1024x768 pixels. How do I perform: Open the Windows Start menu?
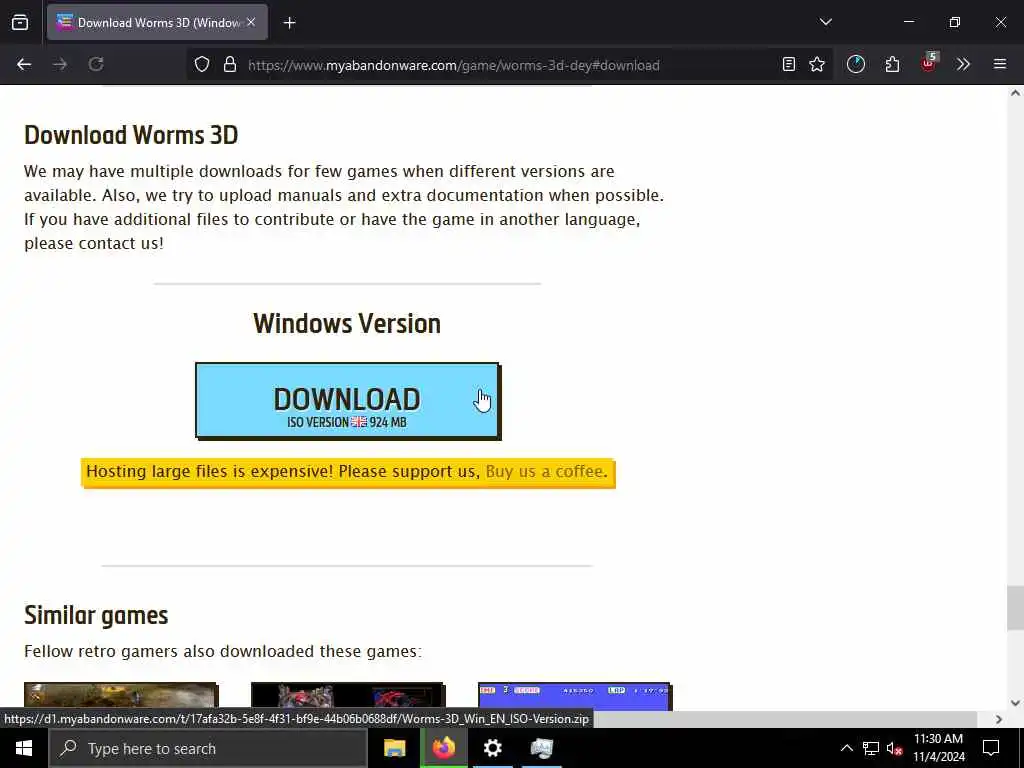[24, 748]
